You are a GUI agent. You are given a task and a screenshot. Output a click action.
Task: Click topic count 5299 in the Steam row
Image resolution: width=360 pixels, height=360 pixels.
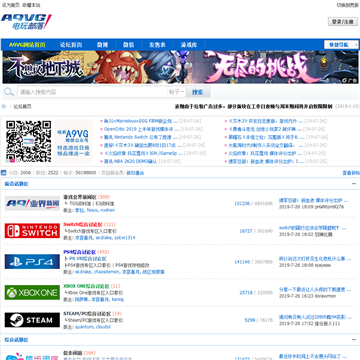pyautogui.click(x=250, y=320)
